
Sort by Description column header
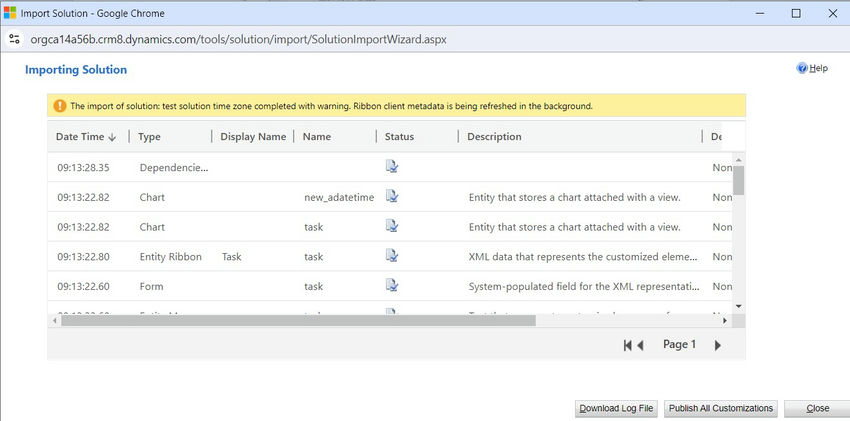coord(494,137)
